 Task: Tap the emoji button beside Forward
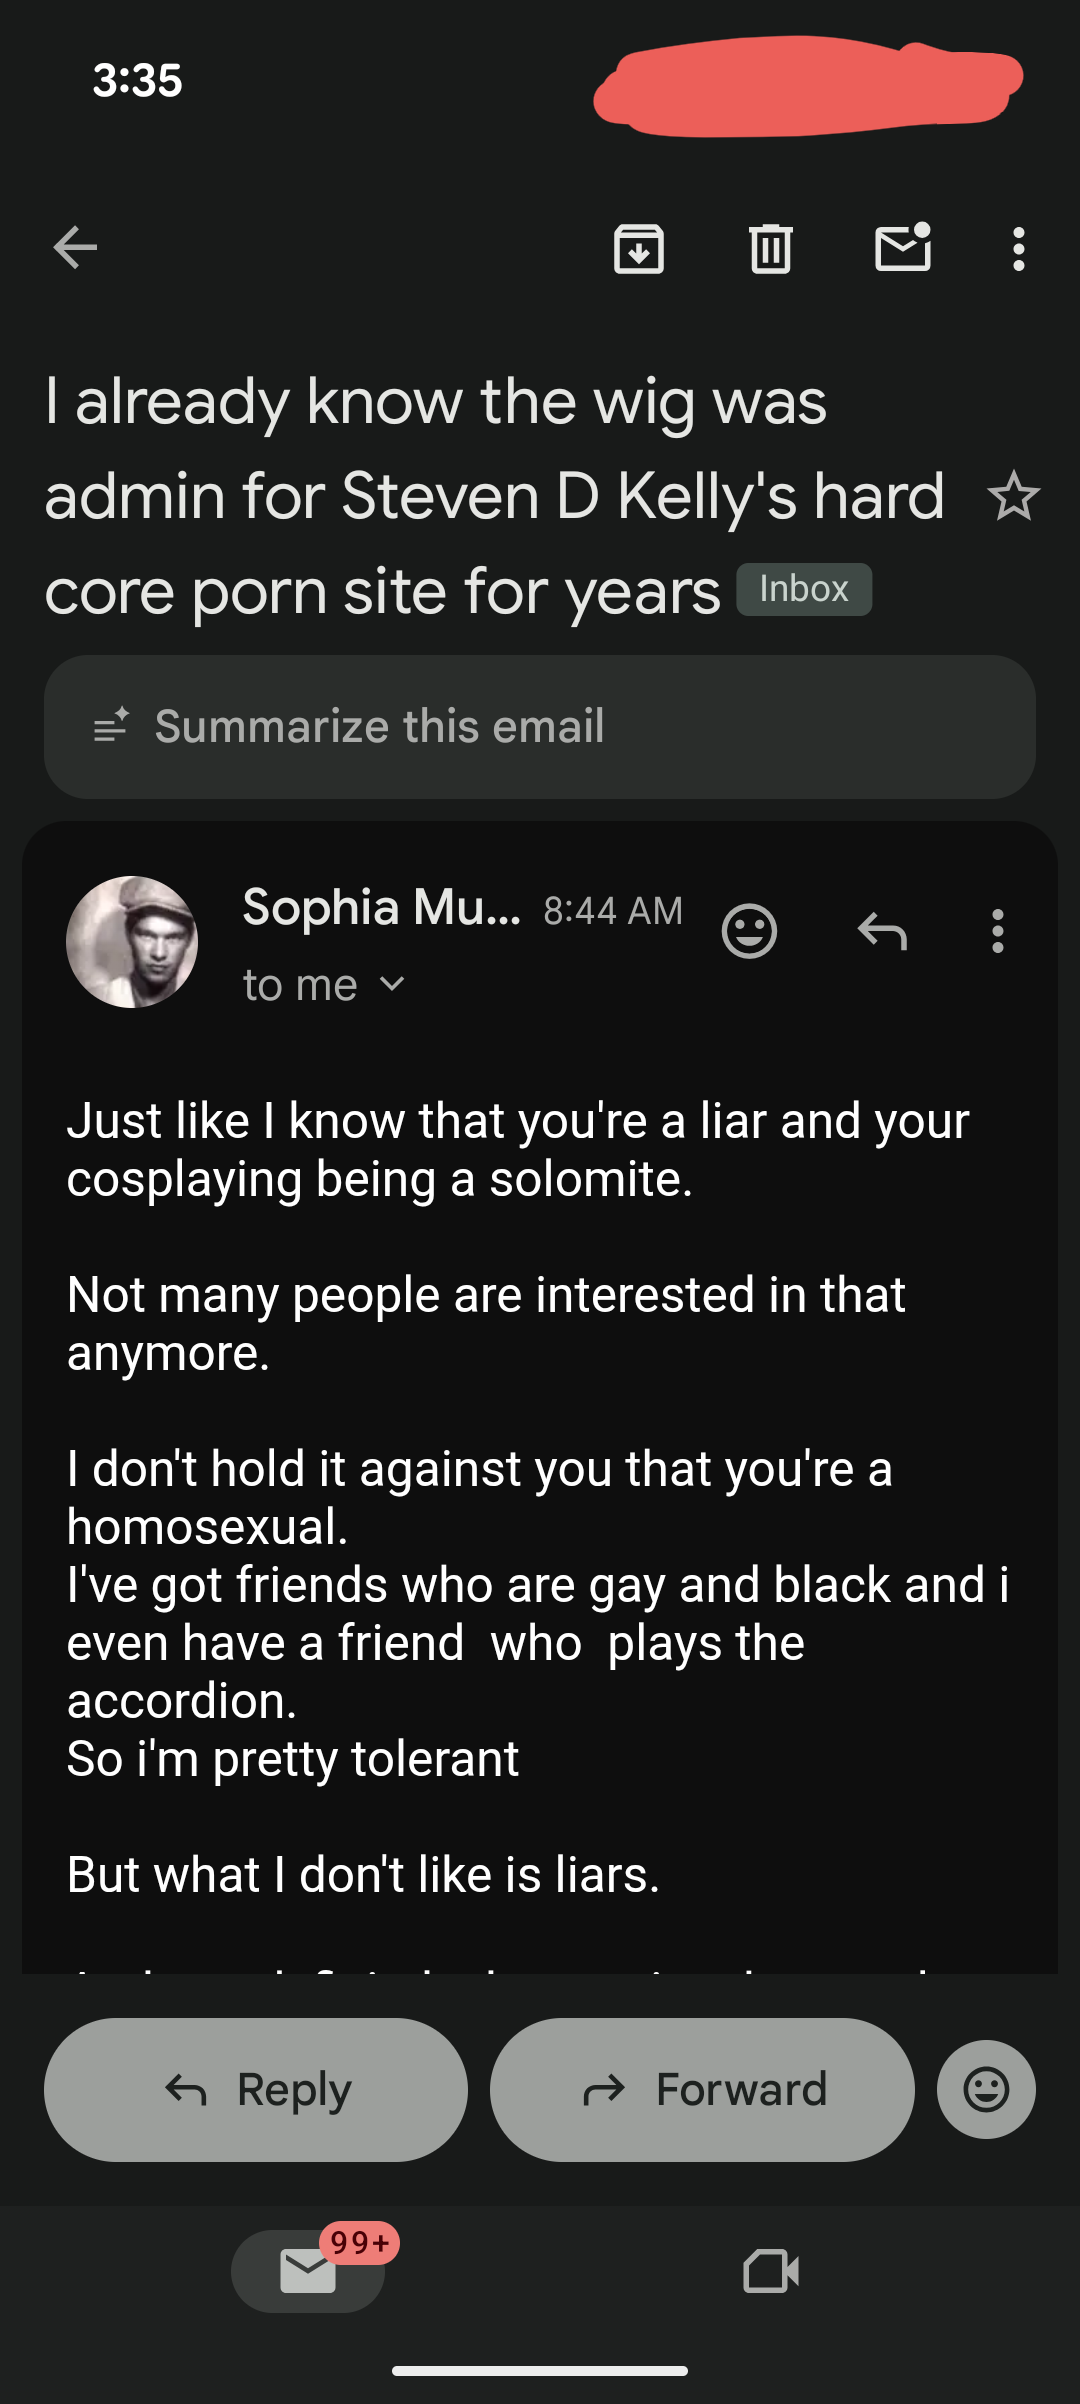pos(986,2089)
